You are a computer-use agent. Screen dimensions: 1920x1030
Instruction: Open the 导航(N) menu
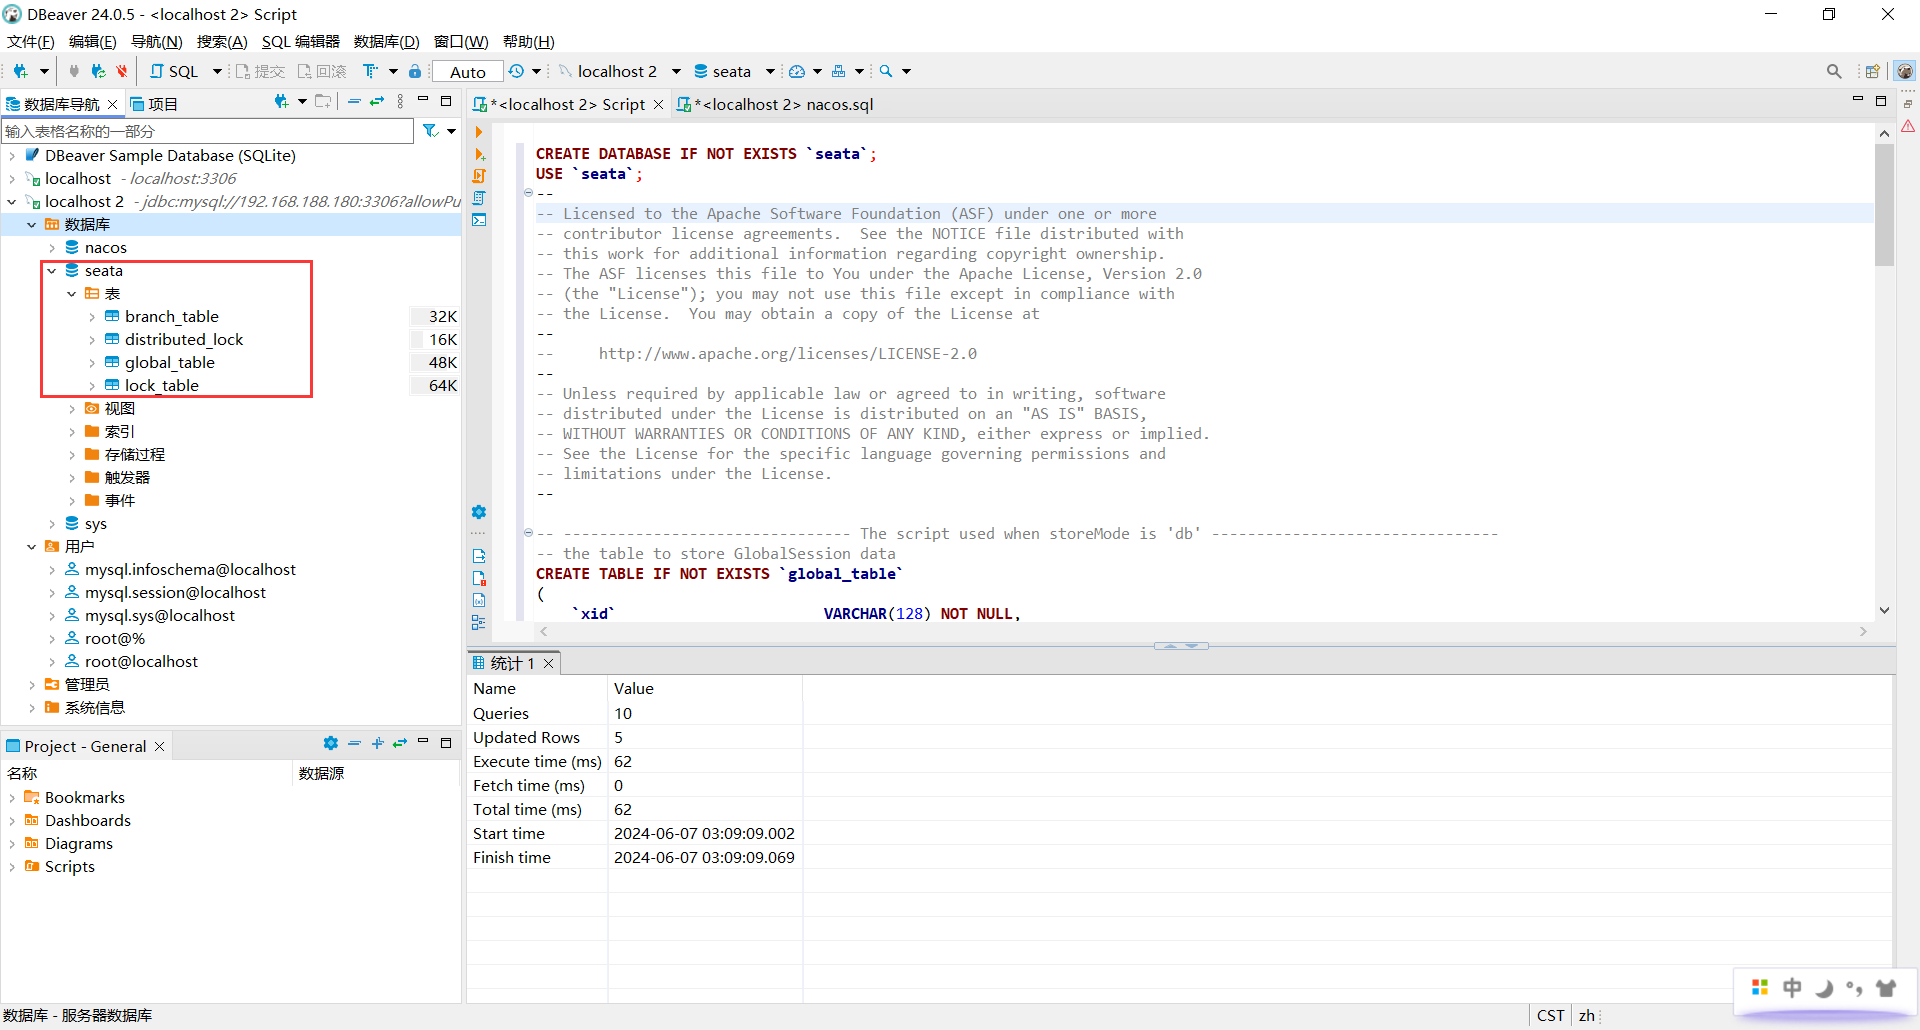click(x=157, y=41)
